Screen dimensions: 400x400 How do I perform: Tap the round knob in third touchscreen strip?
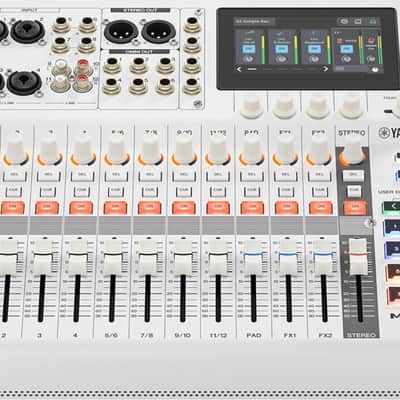point(313,59)
